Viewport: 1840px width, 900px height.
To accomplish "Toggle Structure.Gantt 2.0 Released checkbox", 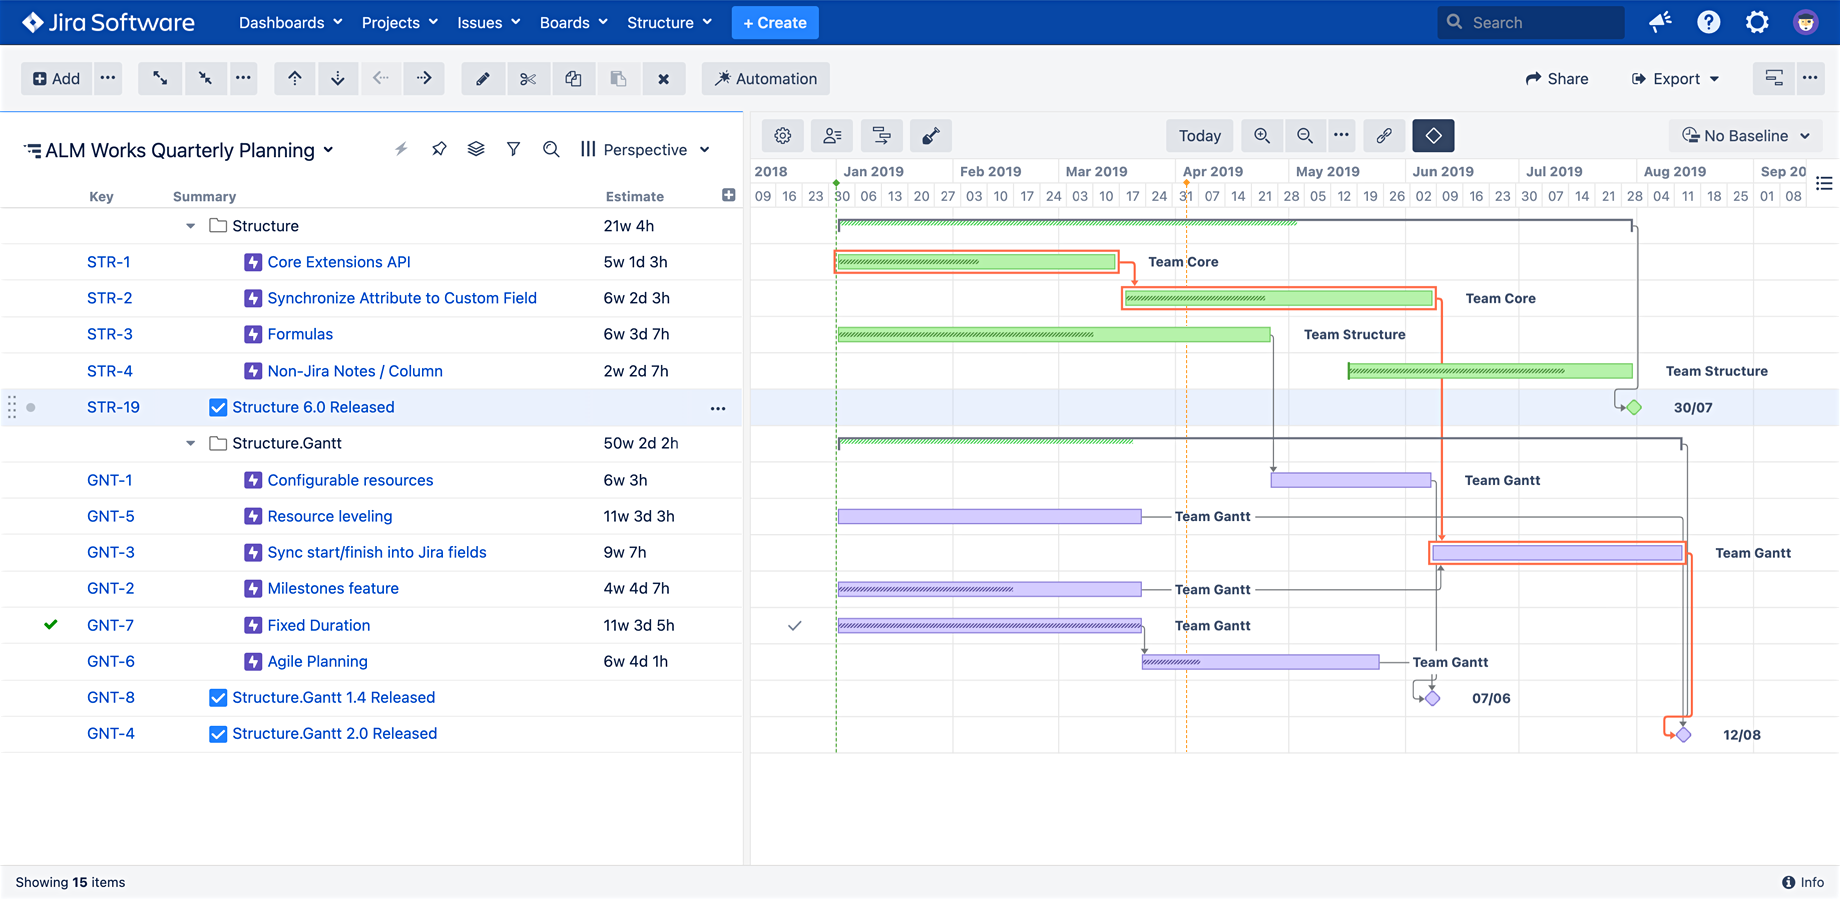I will tap(217, 734).
